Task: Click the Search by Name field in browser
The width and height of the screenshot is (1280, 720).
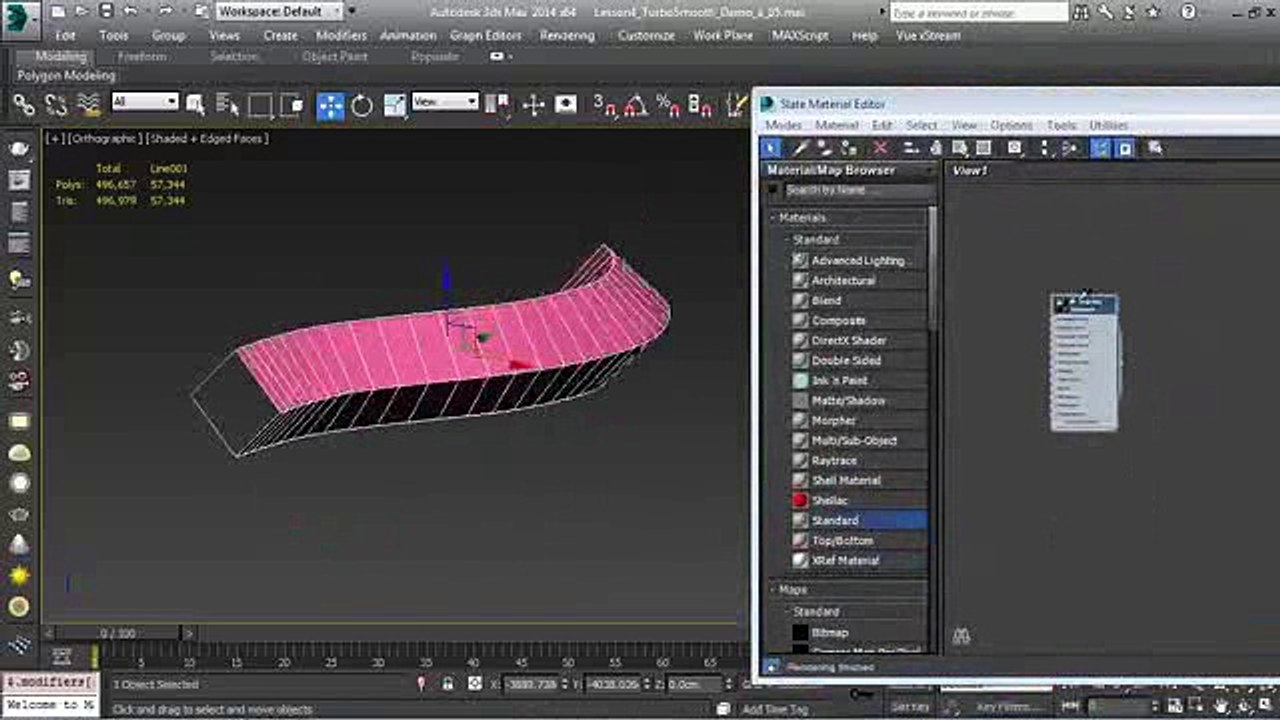Action: tap(859, 190)
